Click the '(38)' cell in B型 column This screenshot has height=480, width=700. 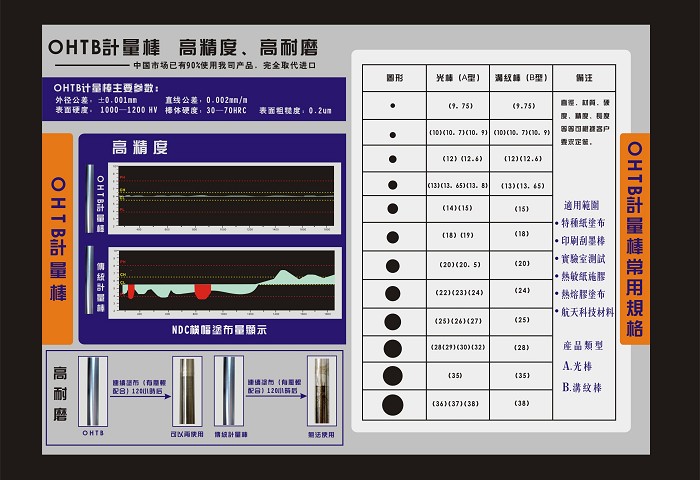tap(522, 403)
